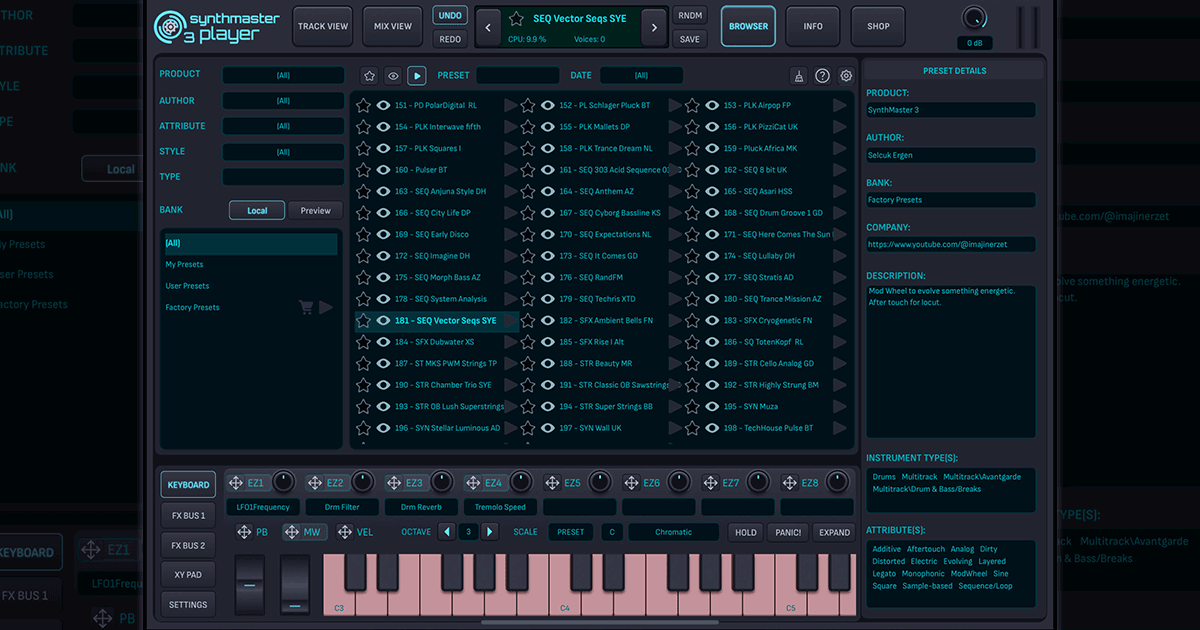This screenshot has width=1200, height=630.
Task: Open the TYPE filter dropdown
Action: tap(283, 177)
